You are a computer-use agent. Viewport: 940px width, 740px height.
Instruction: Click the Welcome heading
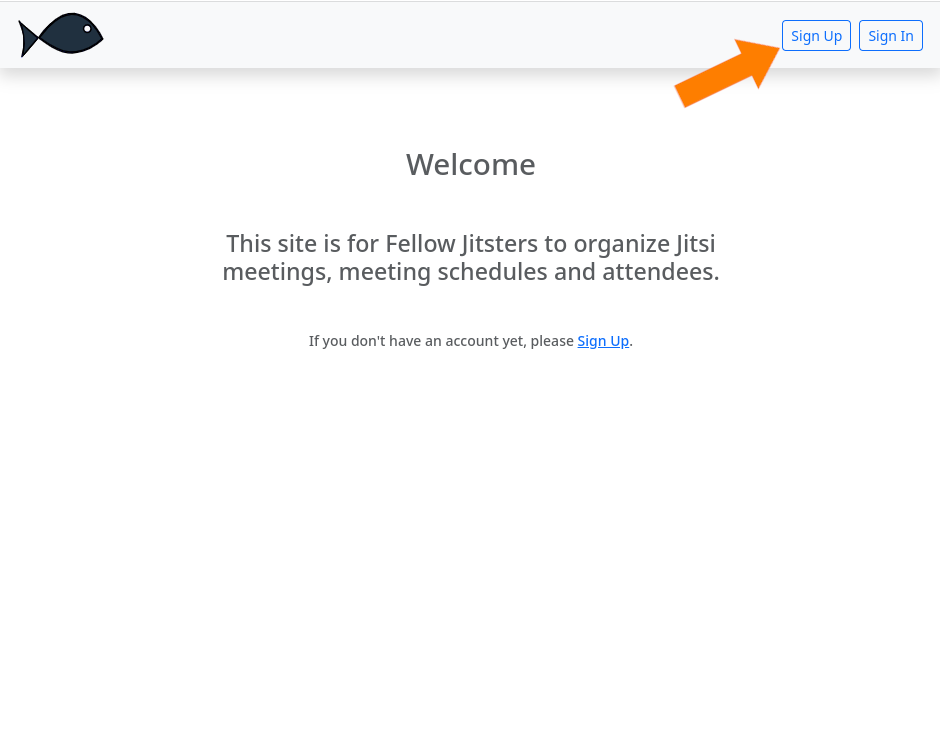tap(470, 165)
